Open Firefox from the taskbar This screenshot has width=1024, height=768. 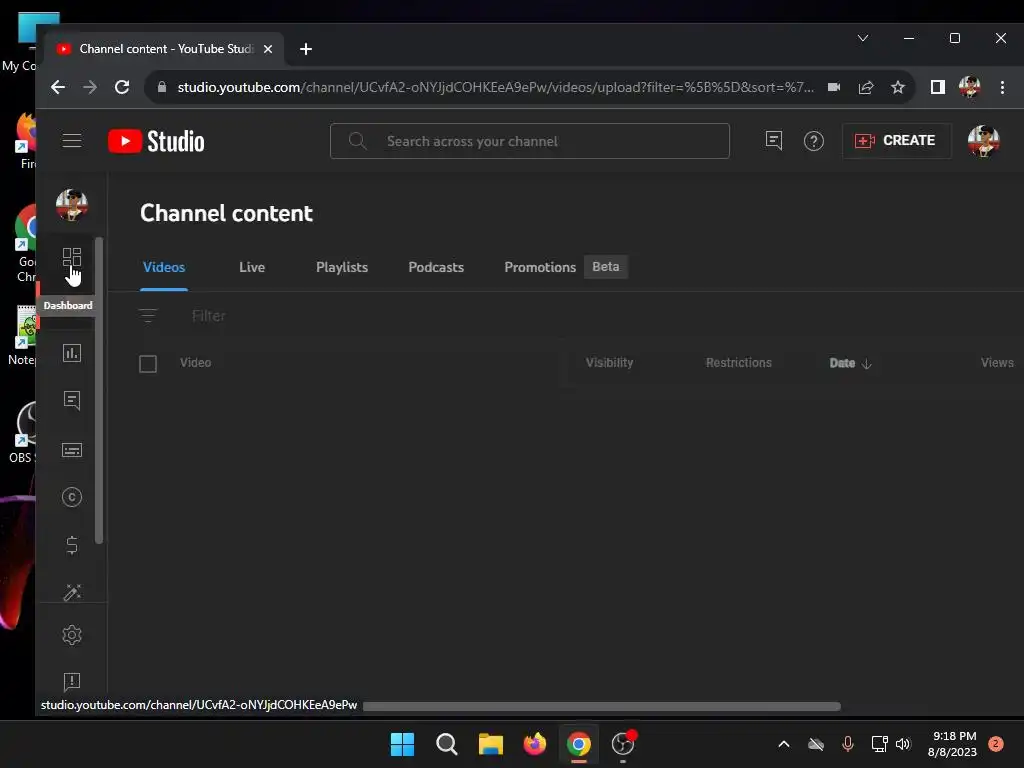535,744
